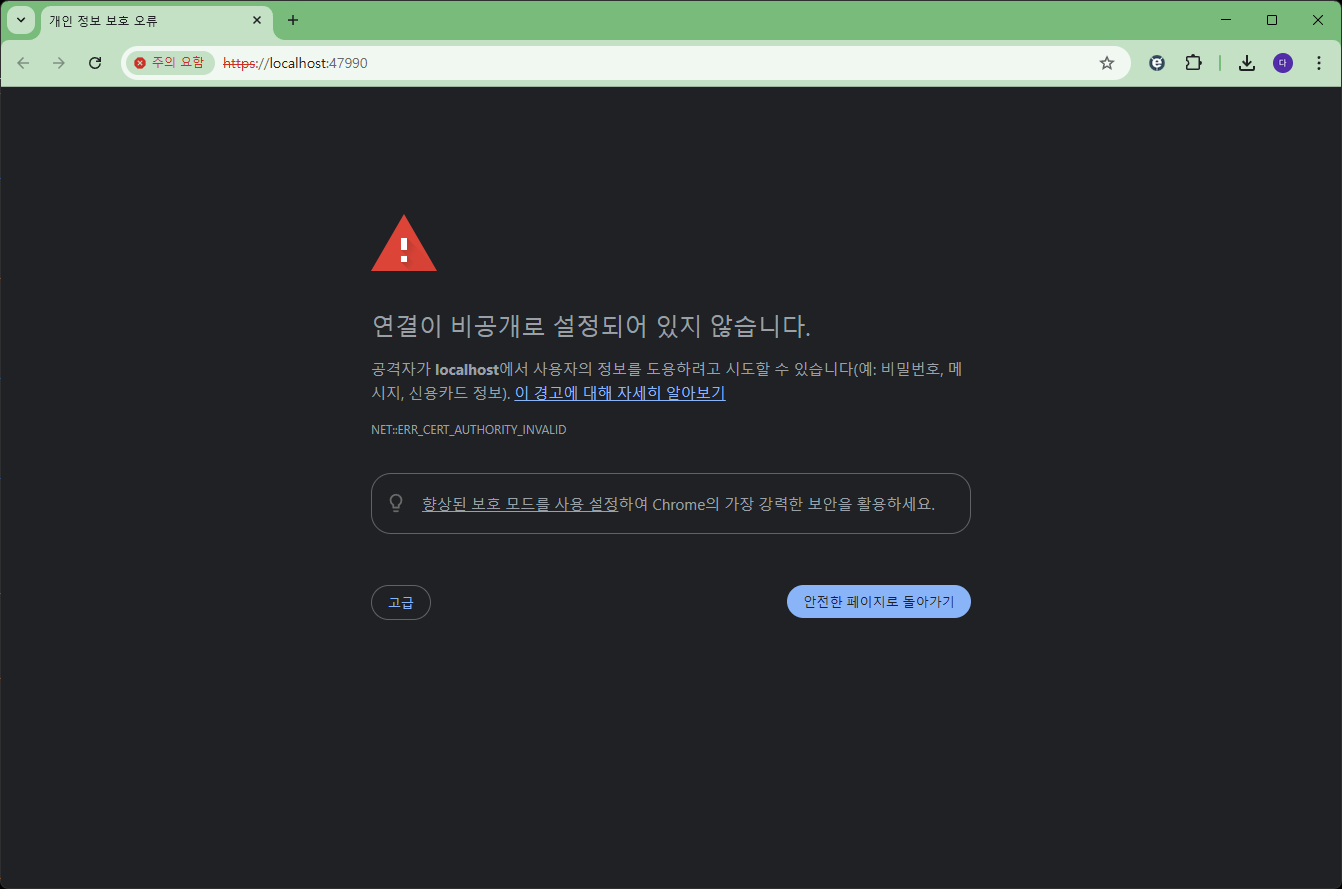The width and height of the screenshot is (1342, 889).
Task: Maximize the Chrome window
Action: pos(1272,20)
